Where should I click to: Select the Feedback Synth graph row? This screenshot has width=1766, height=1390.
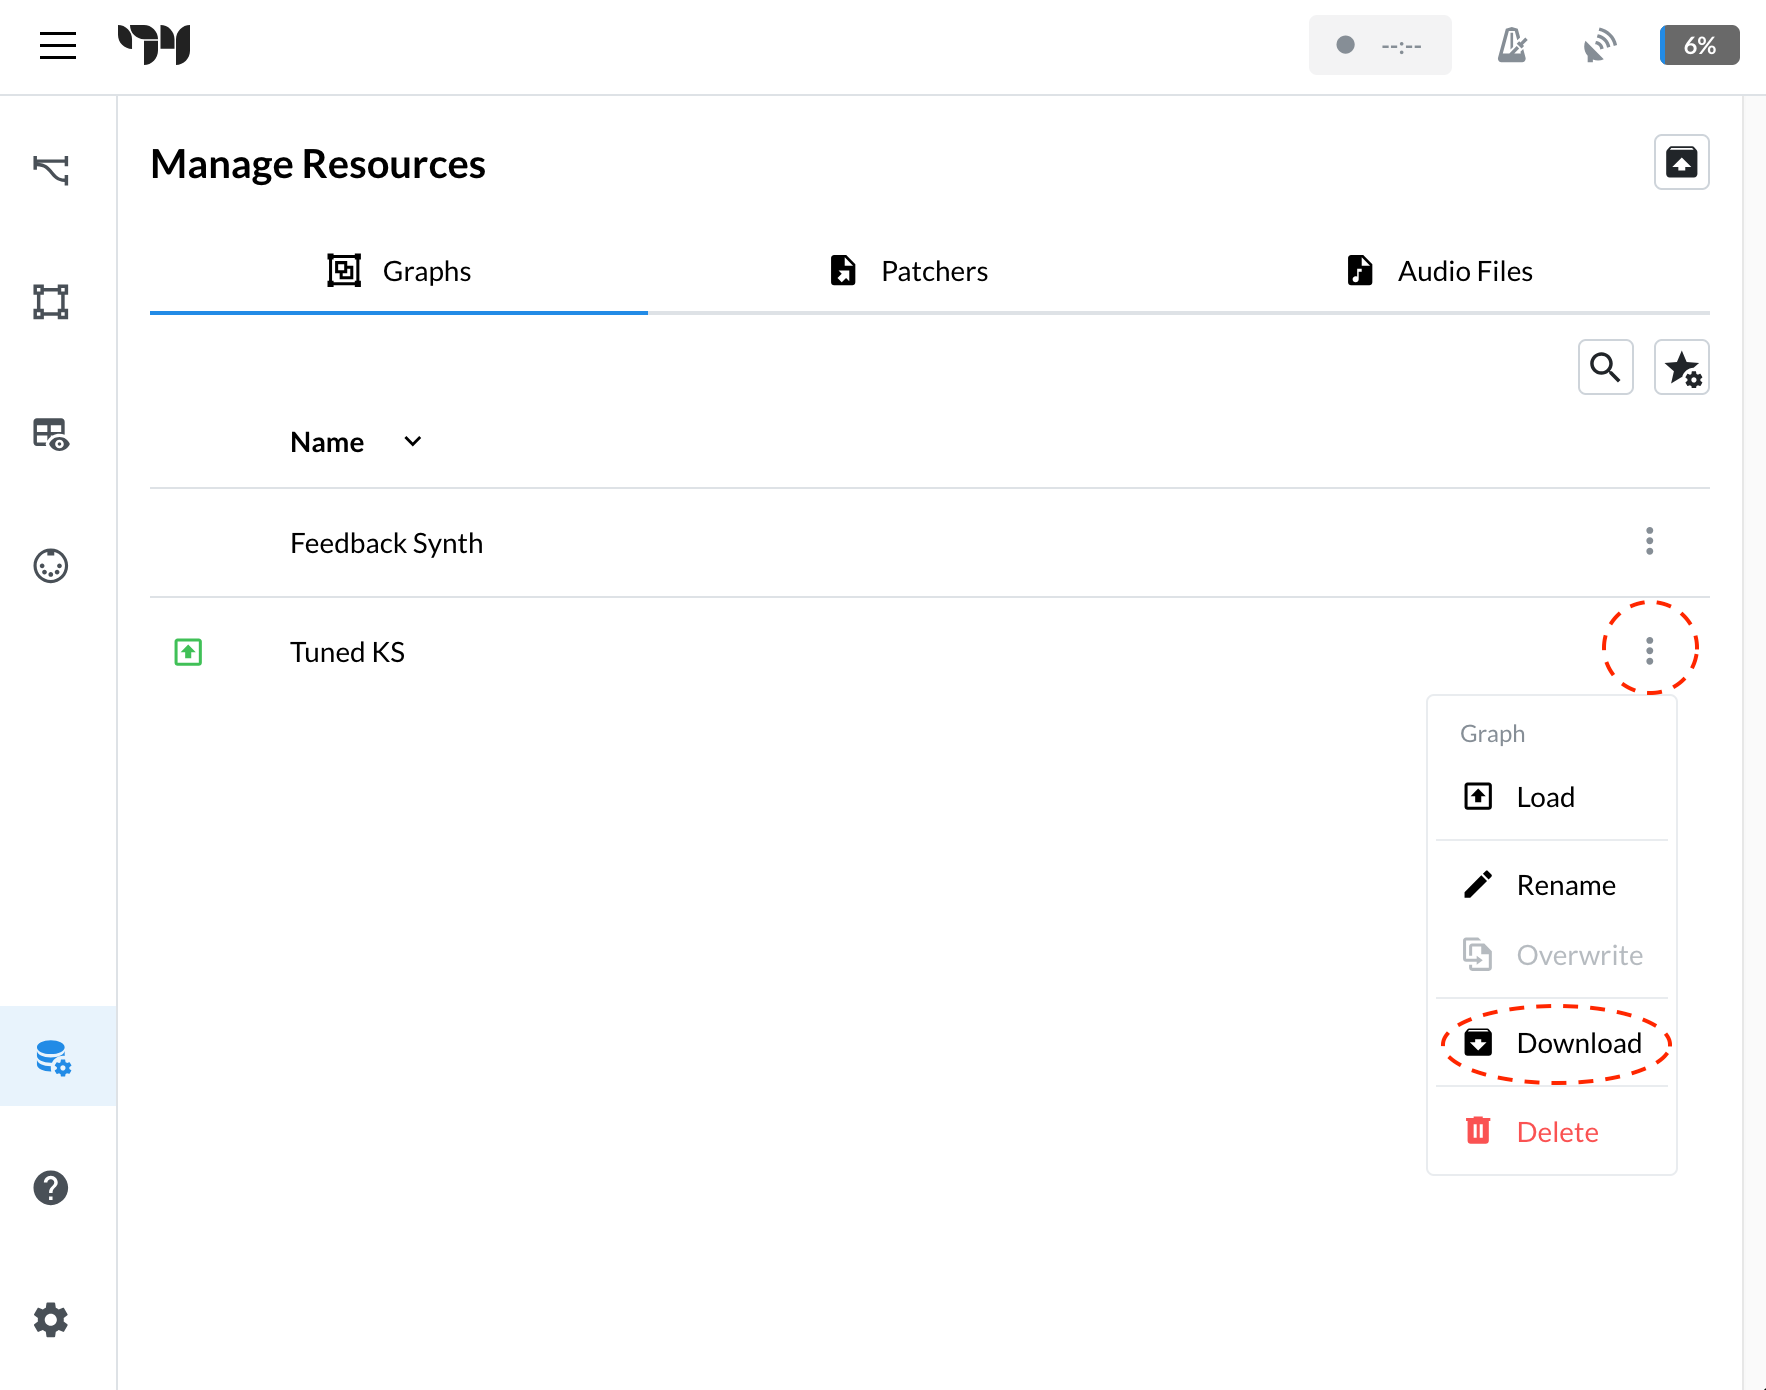pos(930,543)
